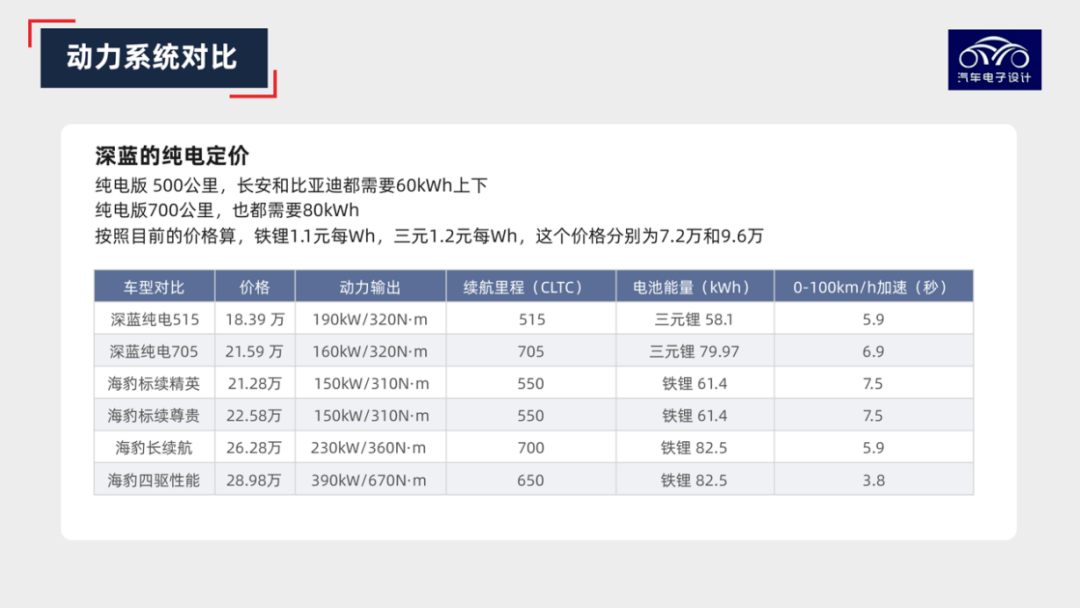
Task: Click 铁锂 82.5 in the 海豹长续航 row
Action: [695, 448]
